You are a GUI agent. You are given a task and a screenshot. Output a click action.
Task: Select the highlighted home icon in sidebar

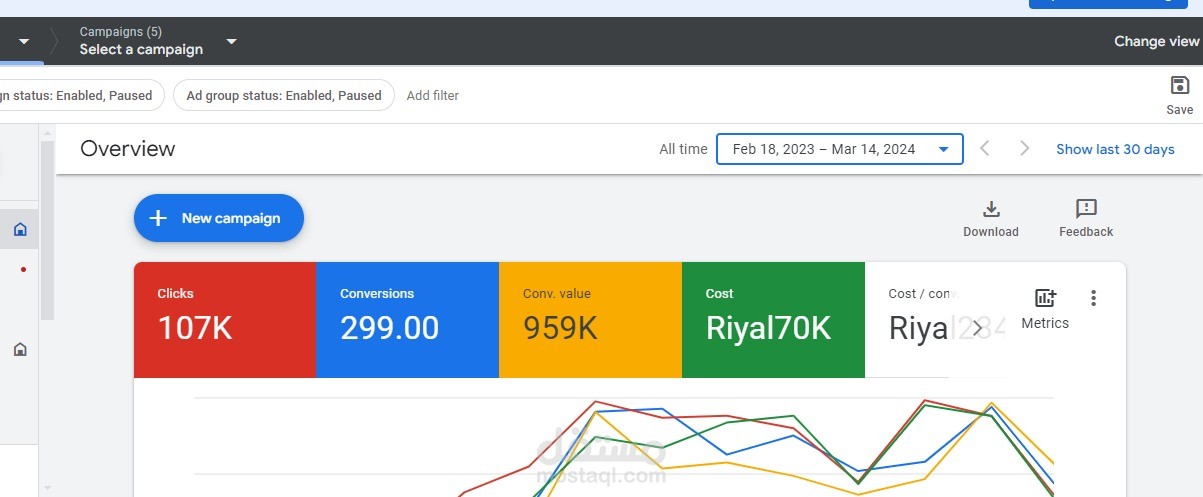point(20,229)
